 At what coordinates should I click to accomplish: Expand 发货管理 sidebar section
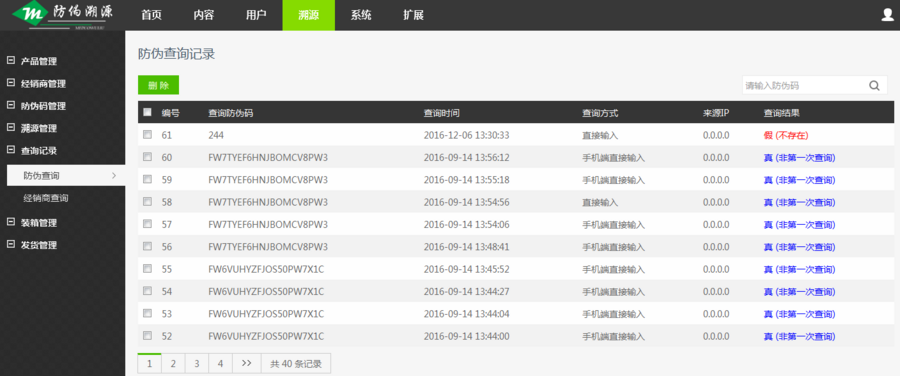click(11, 244)
